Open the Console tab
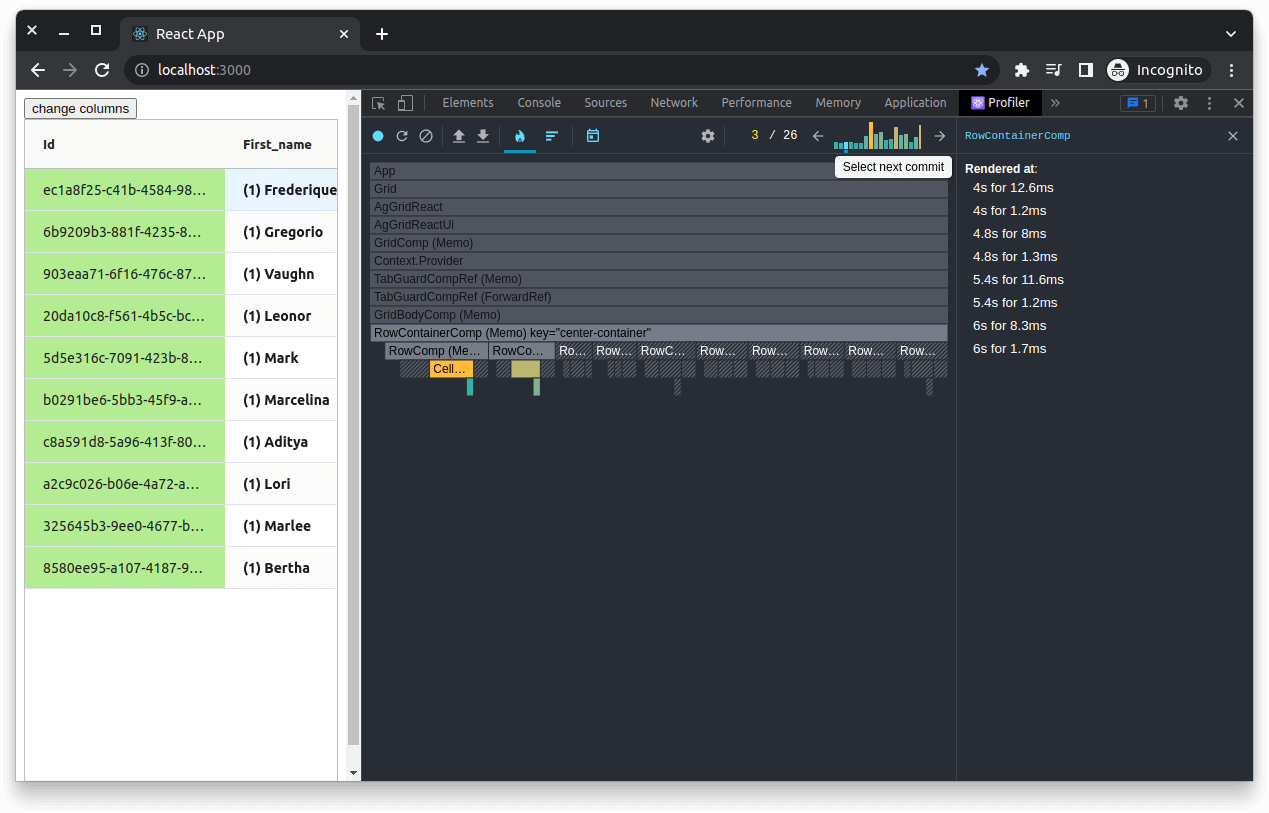The width and height of the screenshot is (1269, 813). coord(539,103)
